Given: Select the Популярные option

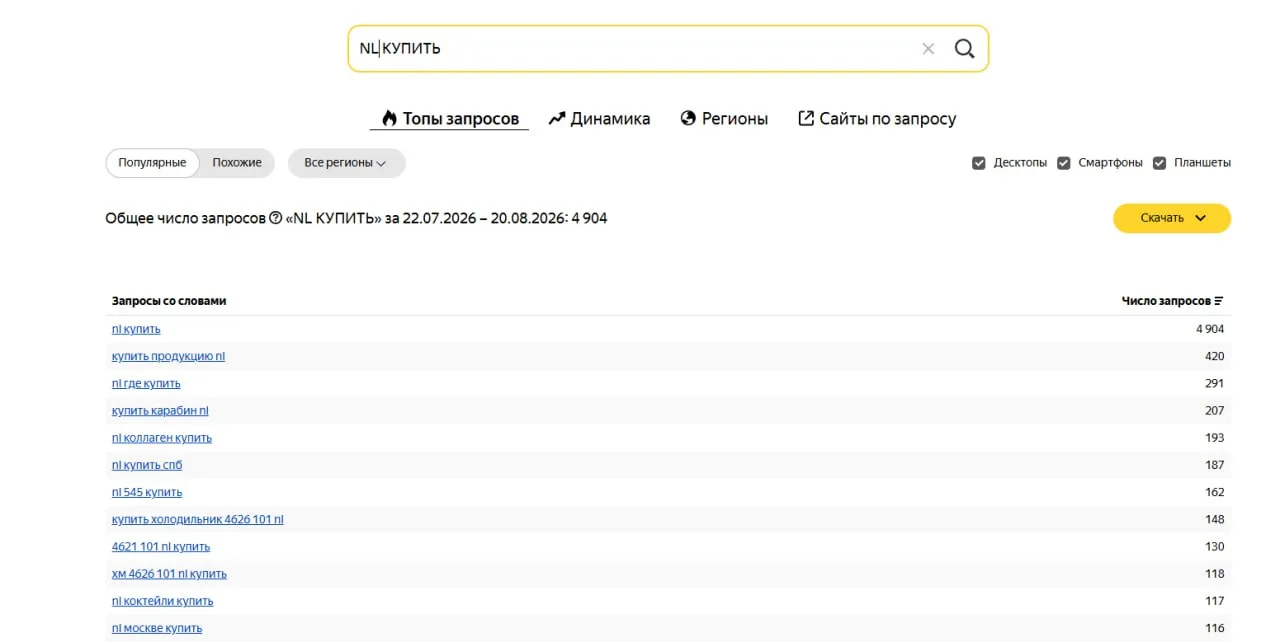Looking at the screenshot, I should tap(152, 163).
